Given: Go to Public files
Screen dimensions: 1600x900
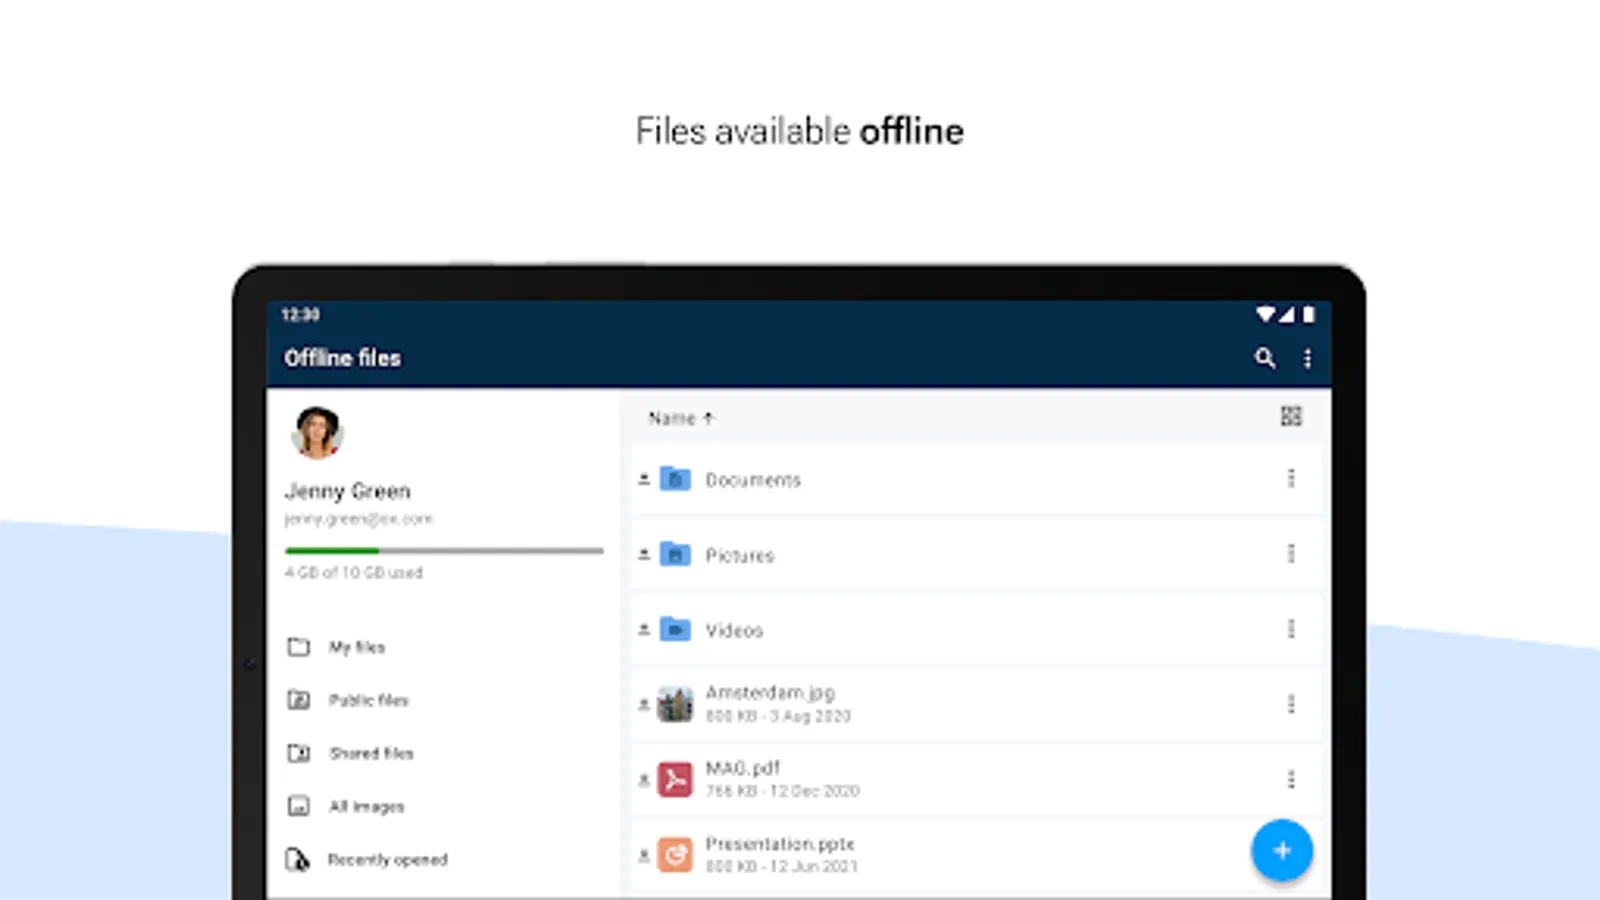Looking at the screenshot, I should pyautogui.click(x=368, y=700).
